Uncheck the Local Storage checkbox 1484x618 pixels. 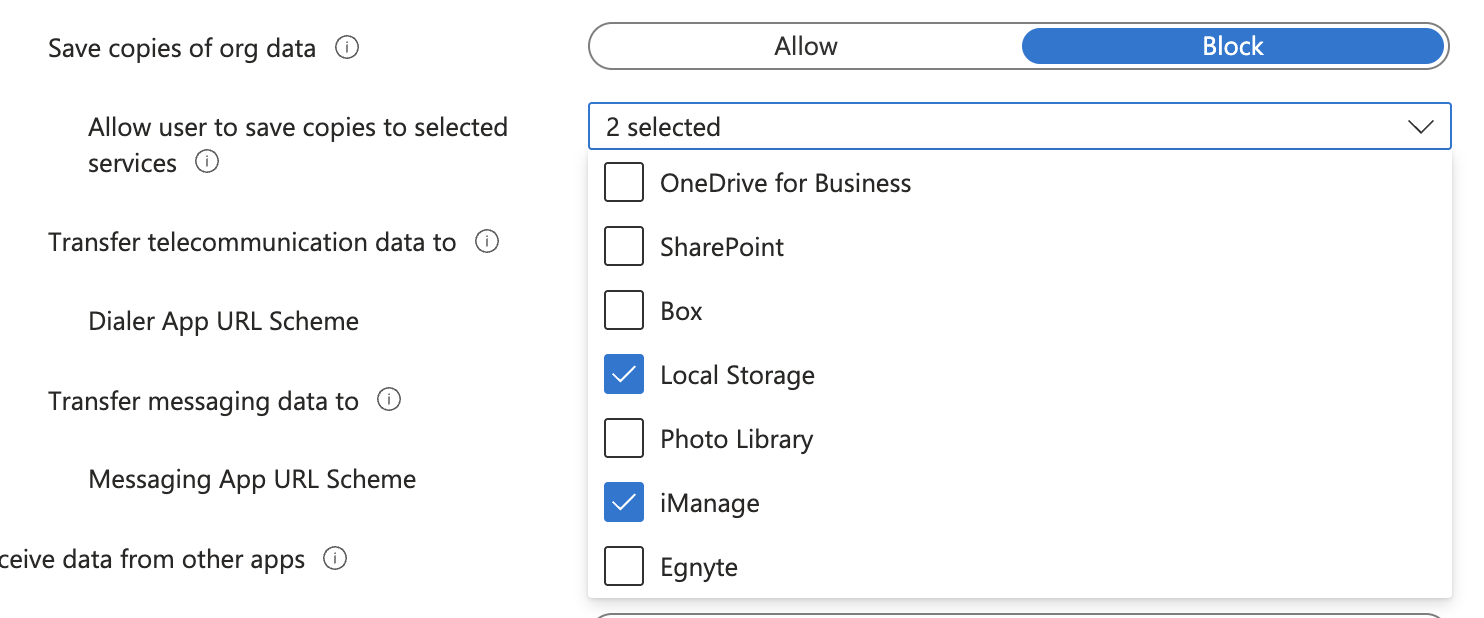click(x=624, y=375)
